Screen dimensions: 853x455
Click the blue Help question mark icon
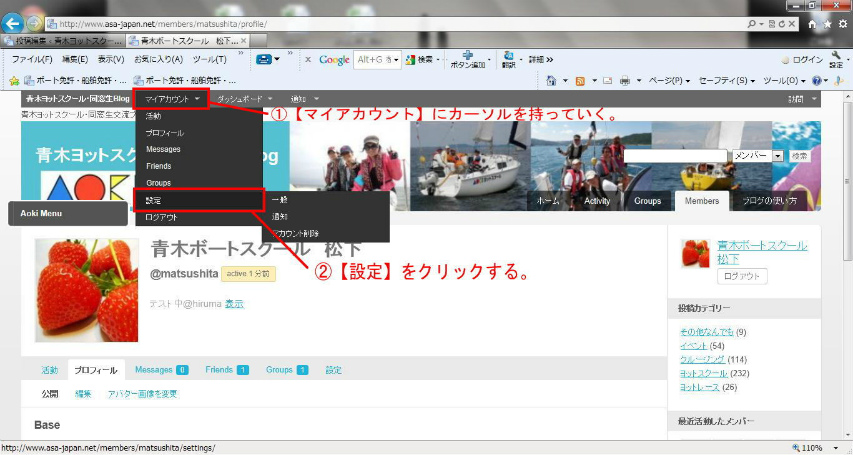pos(816,81)
